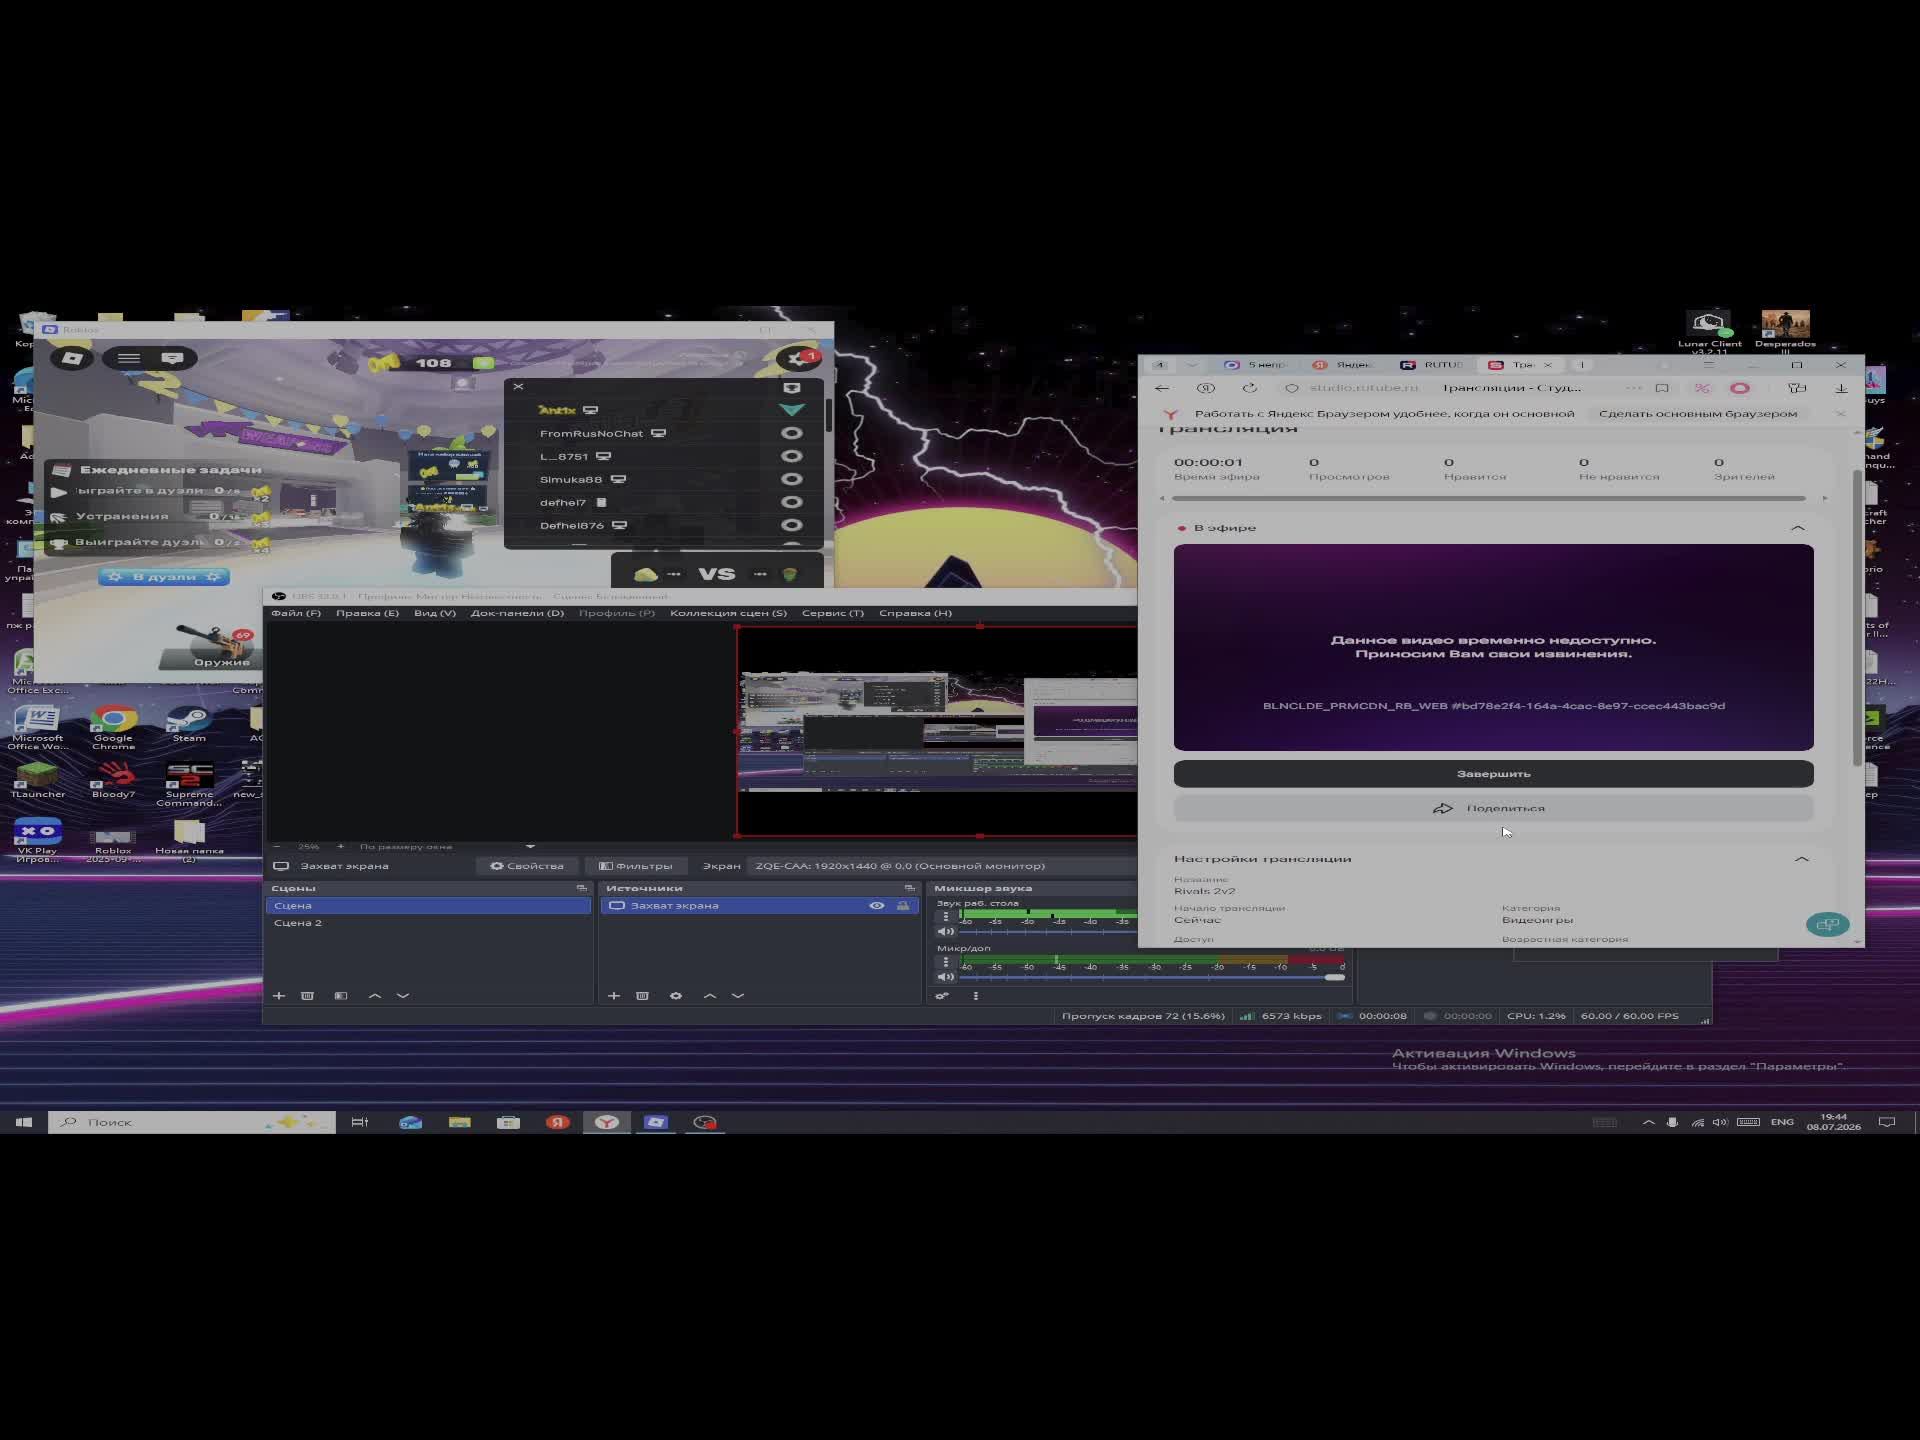1920x1440 pixels.
Task: Click back arrow in Yandex Browser
Action: point(1162,388)
